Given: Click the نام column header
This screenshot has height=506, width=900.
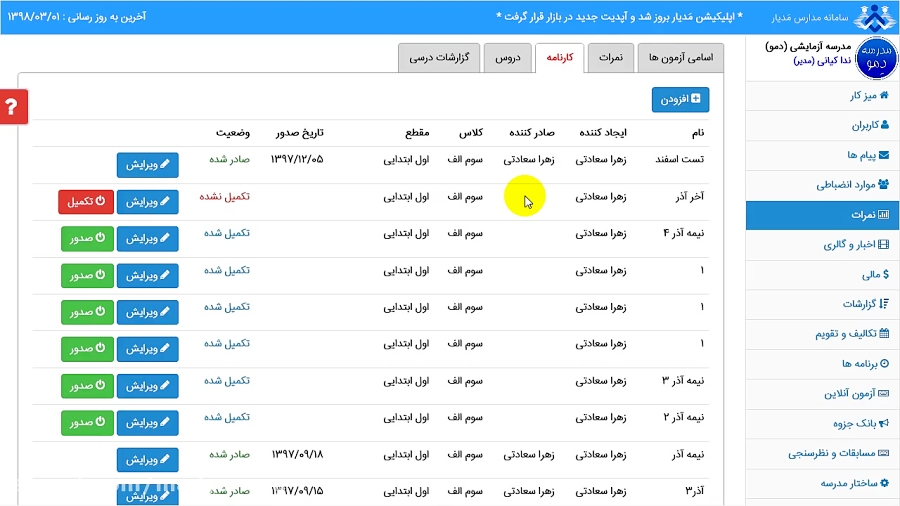Looking at the screenshot, I should (x=697, y=133).
